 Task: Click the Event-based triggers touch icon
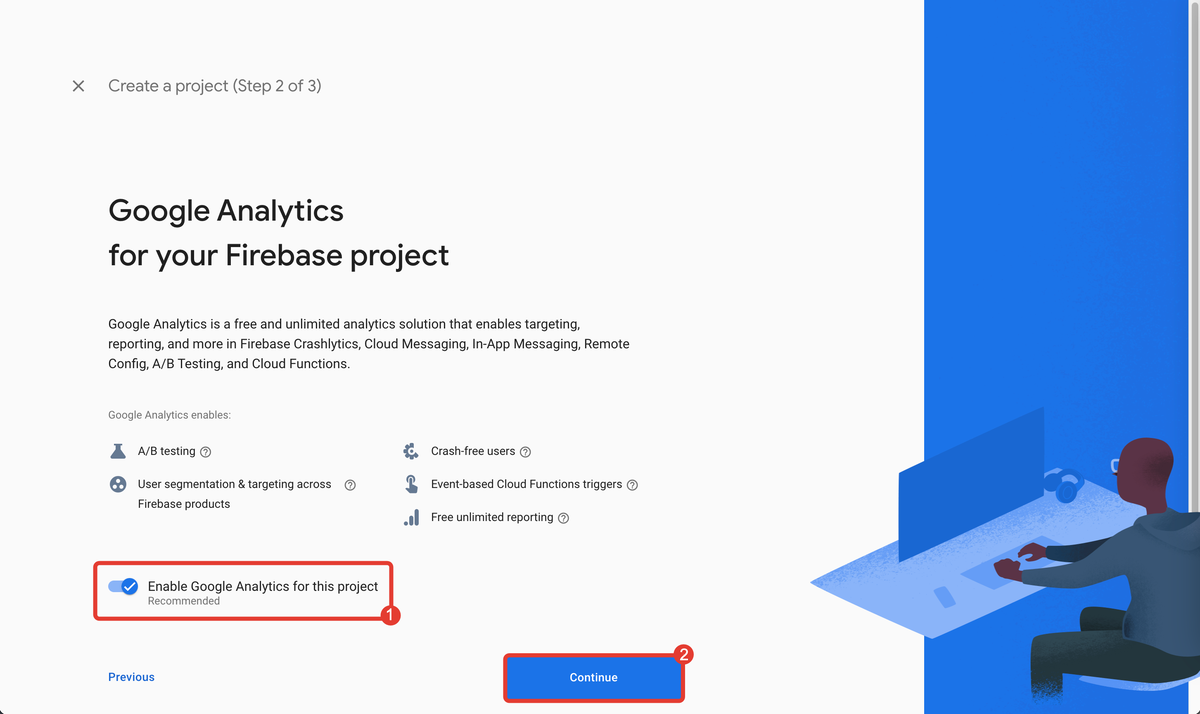coord(411,484)
